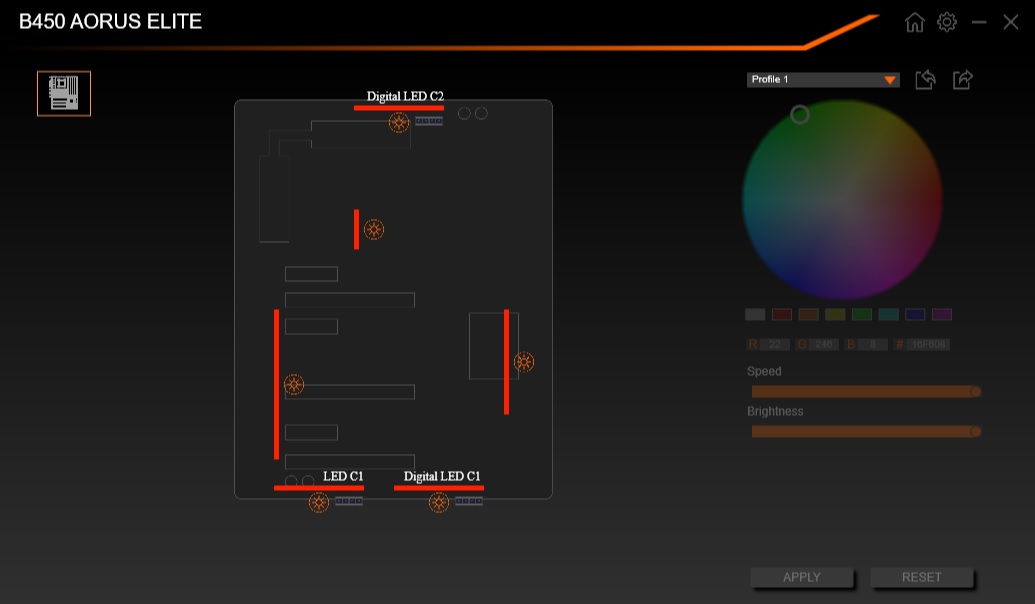Close the RGB Fusion window
The image size is (1035, 604).
click(1011, 22)
